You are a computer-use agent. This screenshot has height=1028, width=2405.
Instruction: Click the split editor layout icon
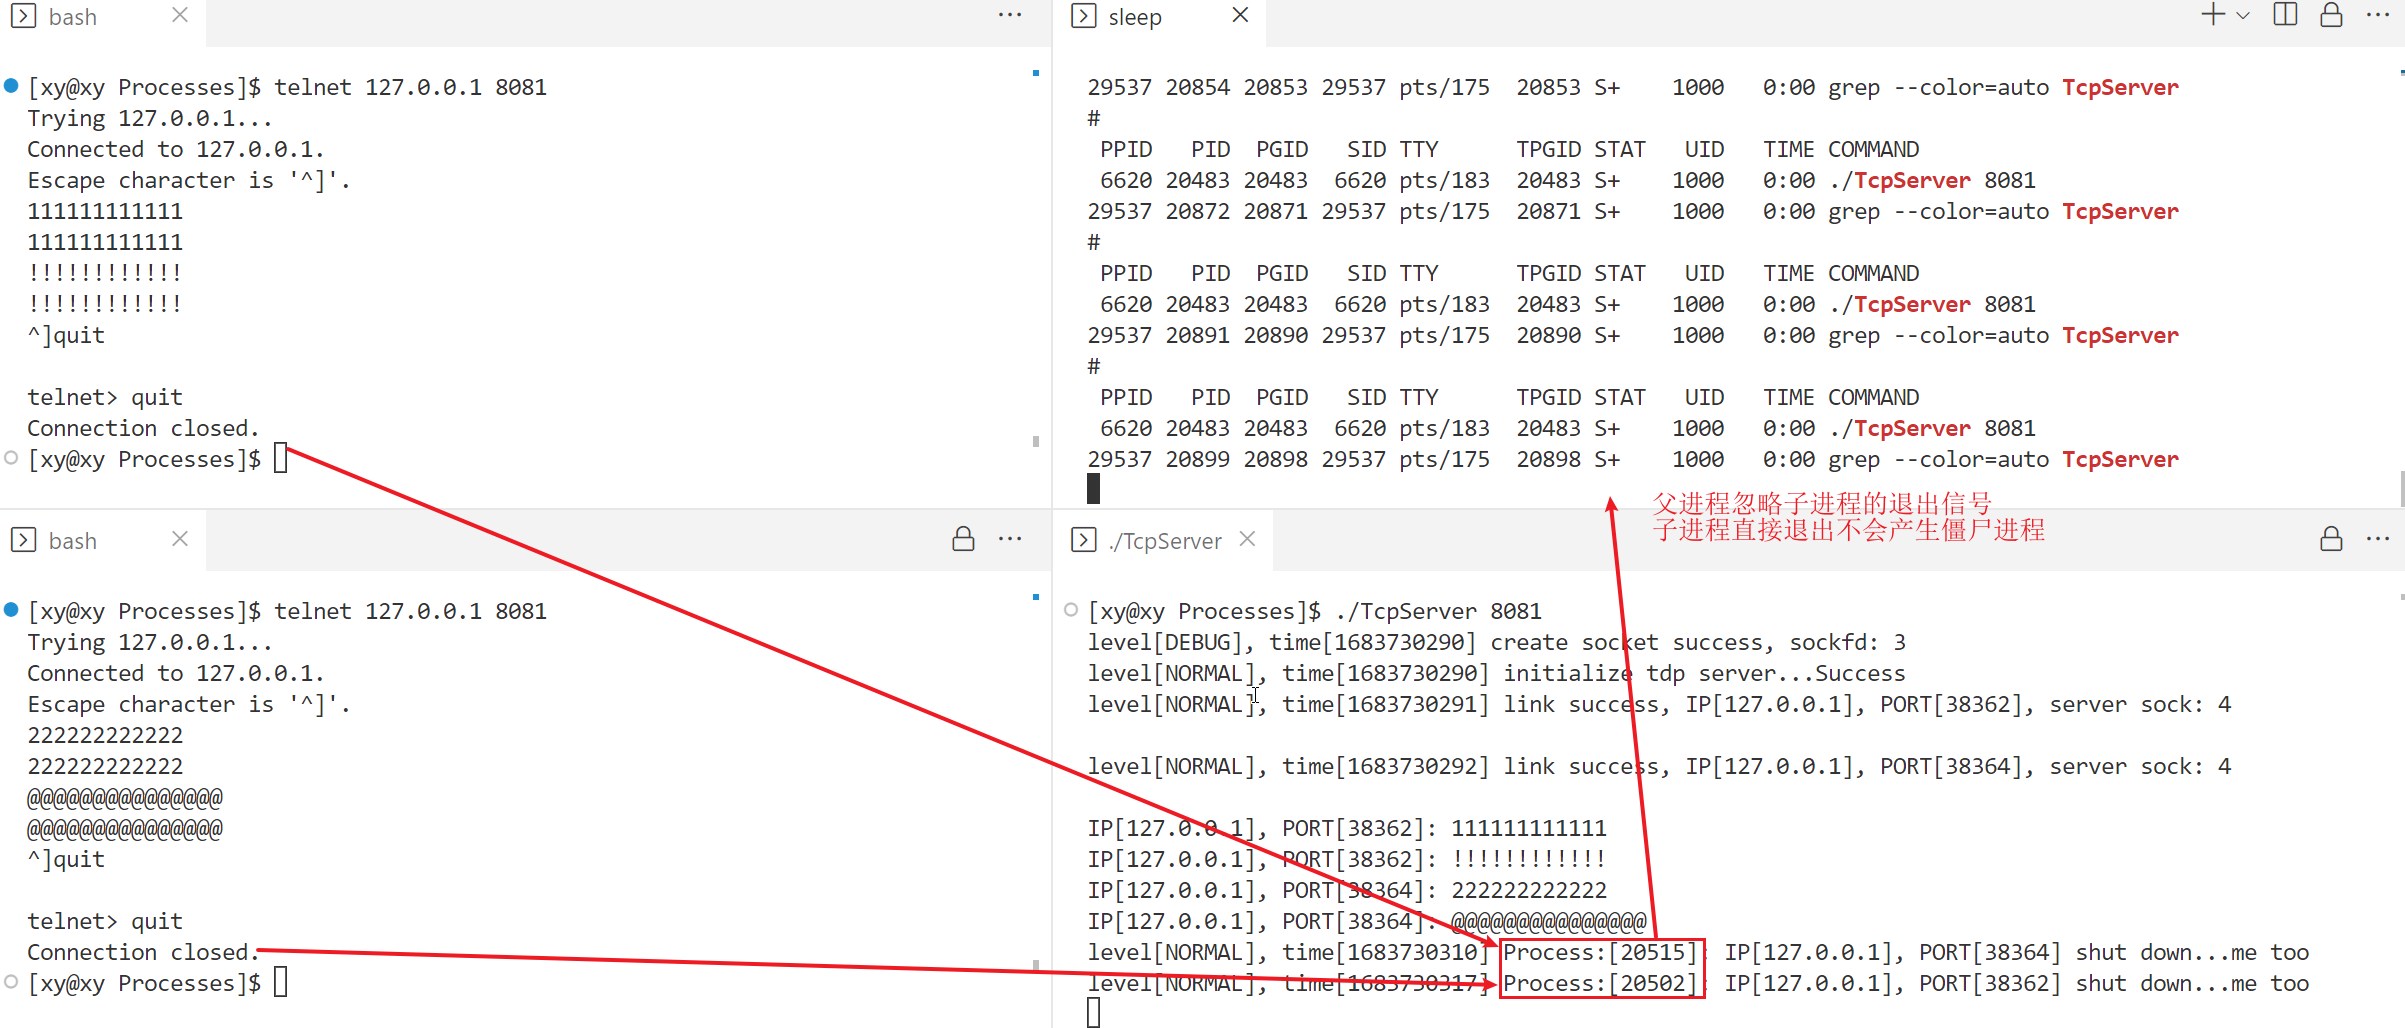pos(2285,15)
